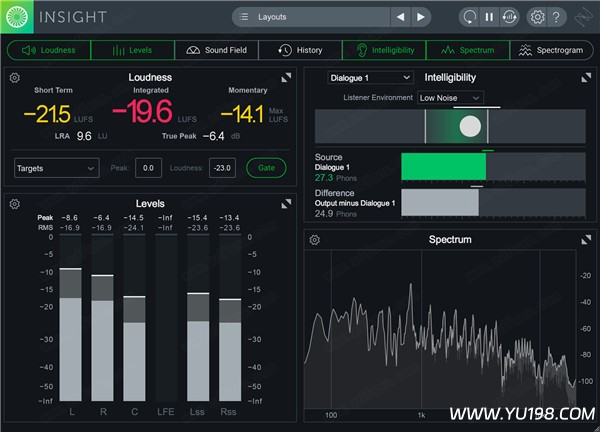This screenshot has height=432, width=600.
Task: Open the Layouts list menu
Action: click(x=311, y=17)
